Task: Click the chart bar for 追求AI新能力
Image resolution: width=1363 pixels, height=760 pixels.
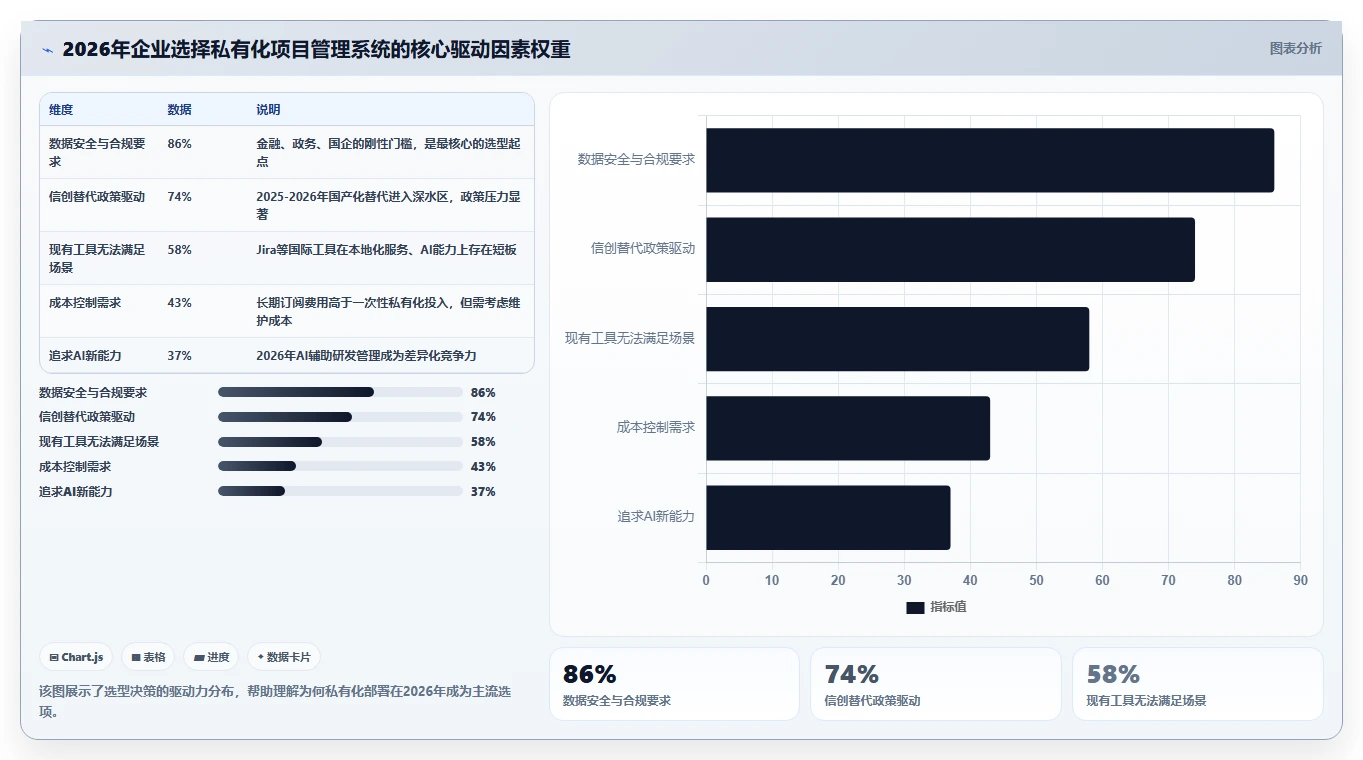Action: pos(828,517)
